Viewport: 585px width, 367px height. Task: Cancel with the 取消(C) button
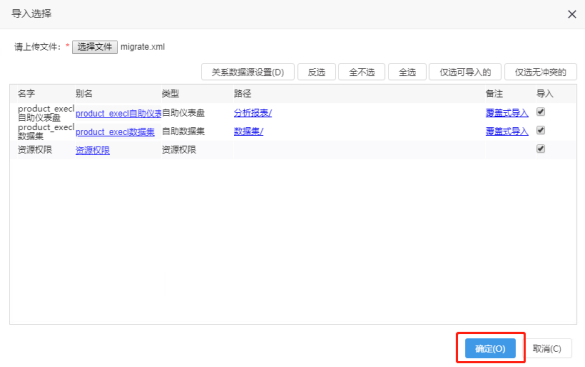tap(547, 348)
